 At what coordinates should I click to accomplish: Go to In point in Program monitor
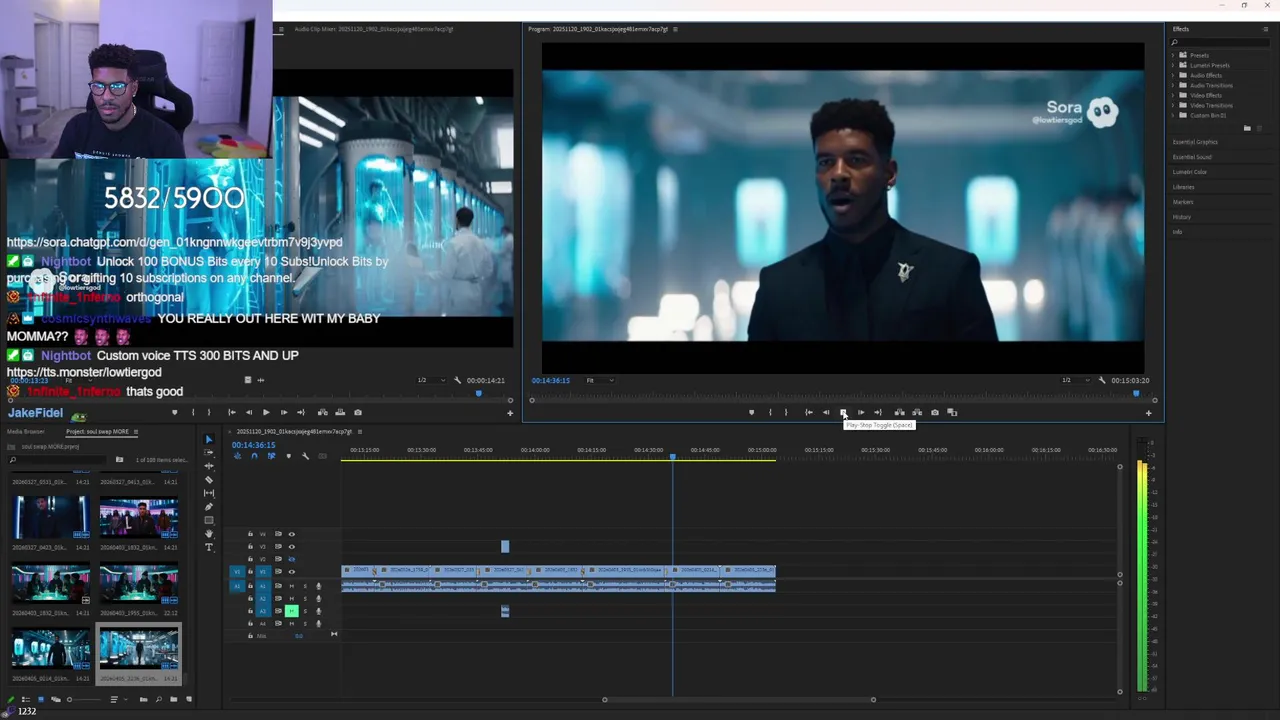click(x=808, y=412)
